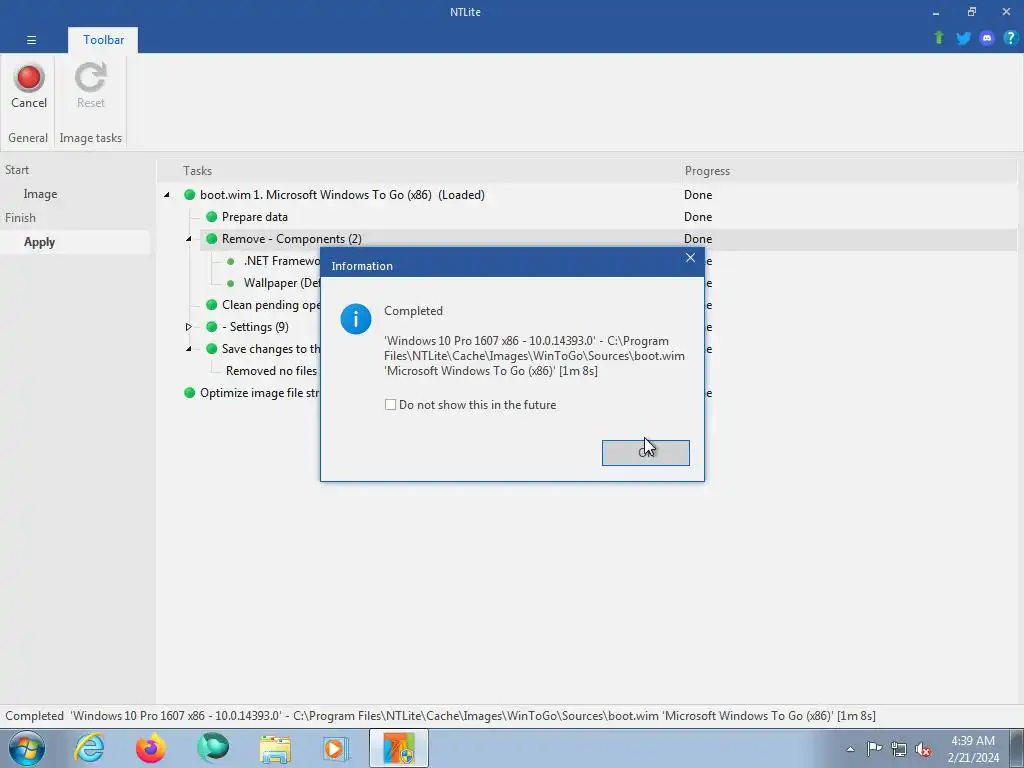Click small green dot beside Wallpaper entry

click(231, 283)
